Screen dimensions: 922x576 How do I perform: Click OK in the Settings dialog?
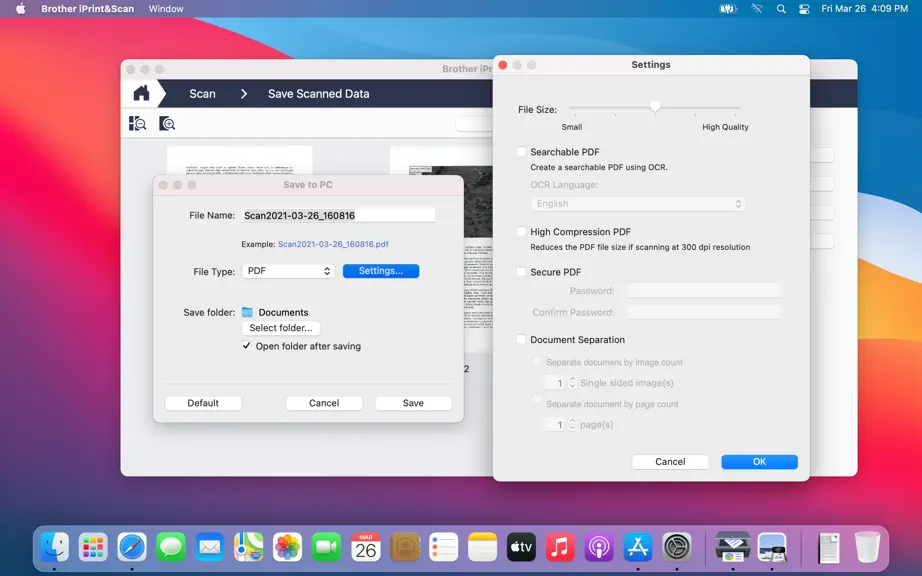click(760, 462)
